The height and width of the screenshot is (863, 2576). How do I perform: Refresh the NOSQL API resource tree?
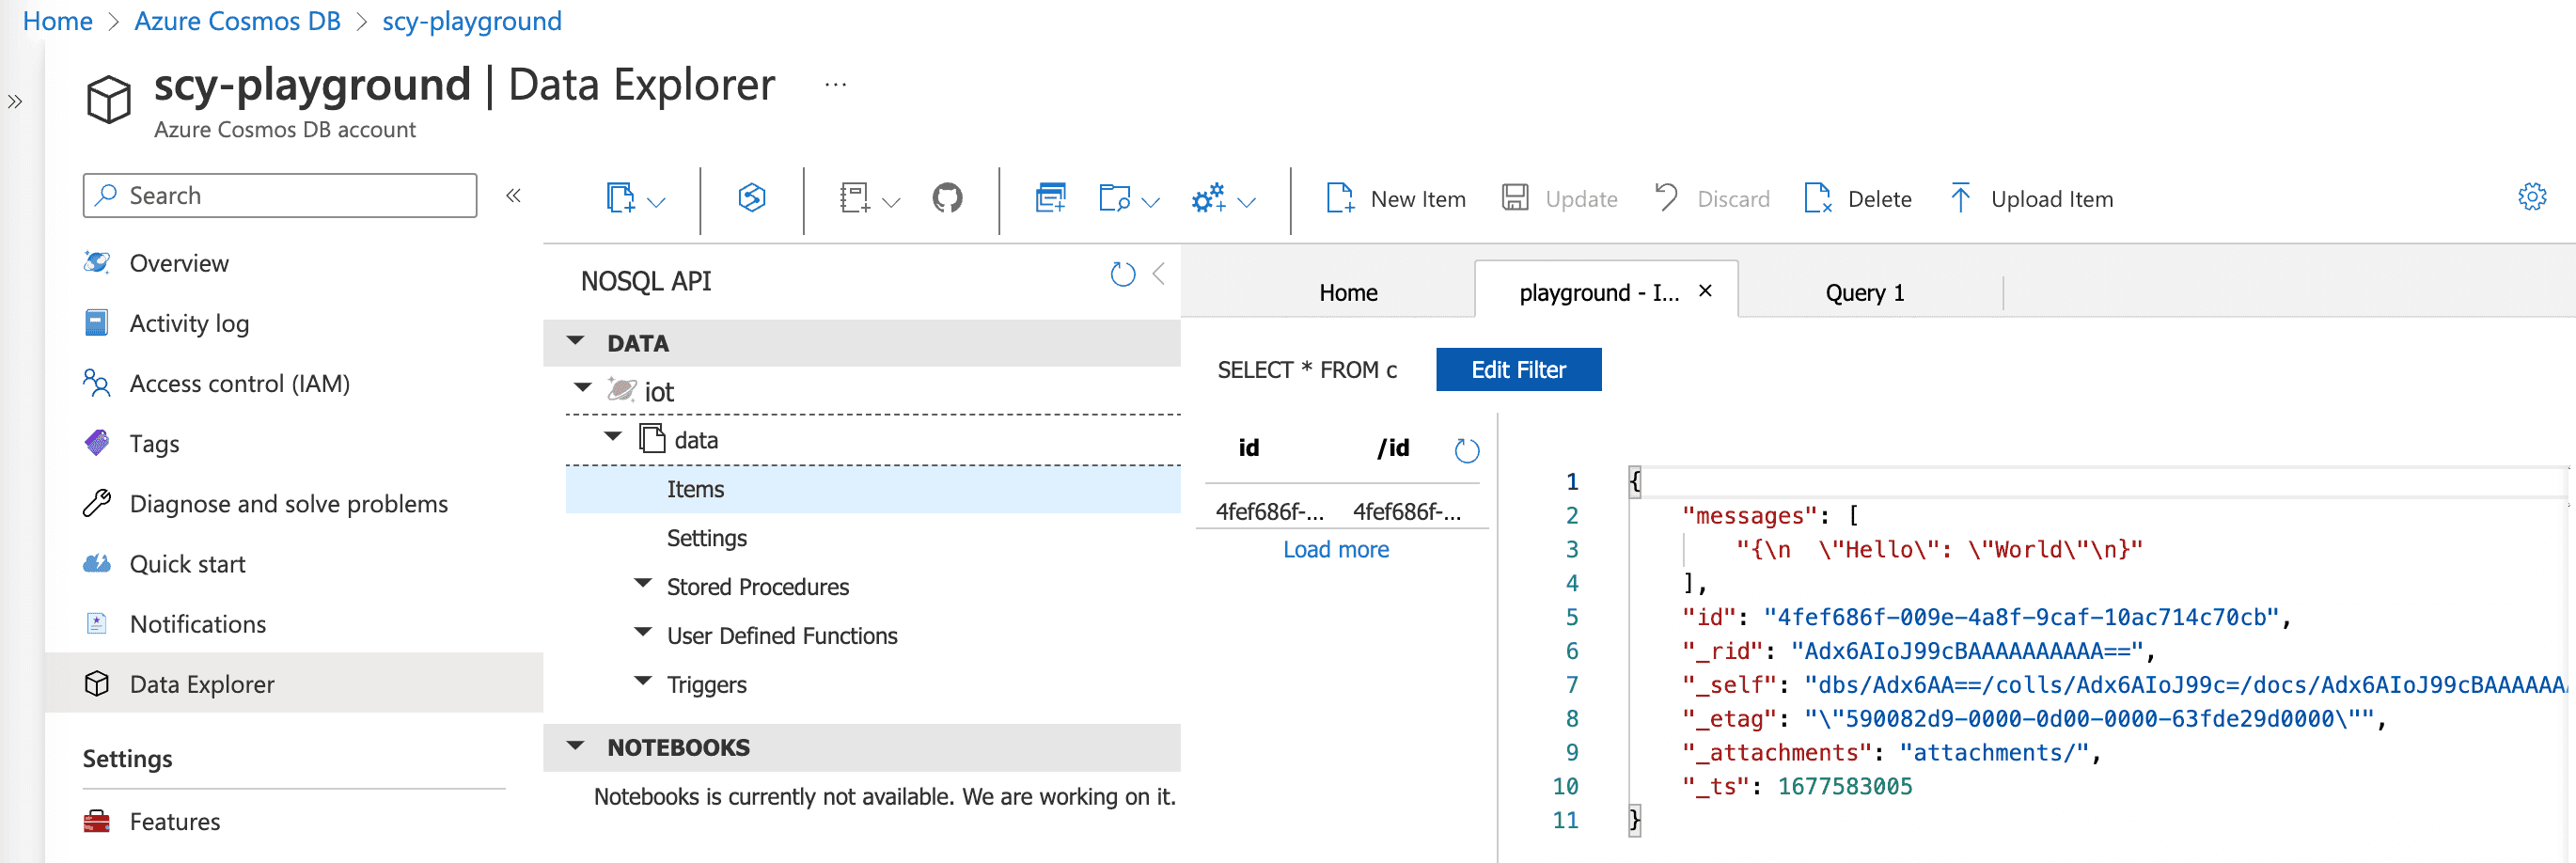[x=1122, y=274]
